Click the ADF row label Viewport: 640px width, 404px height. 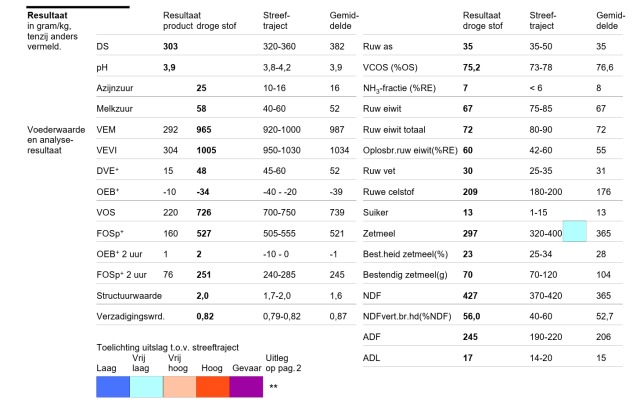[371, 337]
